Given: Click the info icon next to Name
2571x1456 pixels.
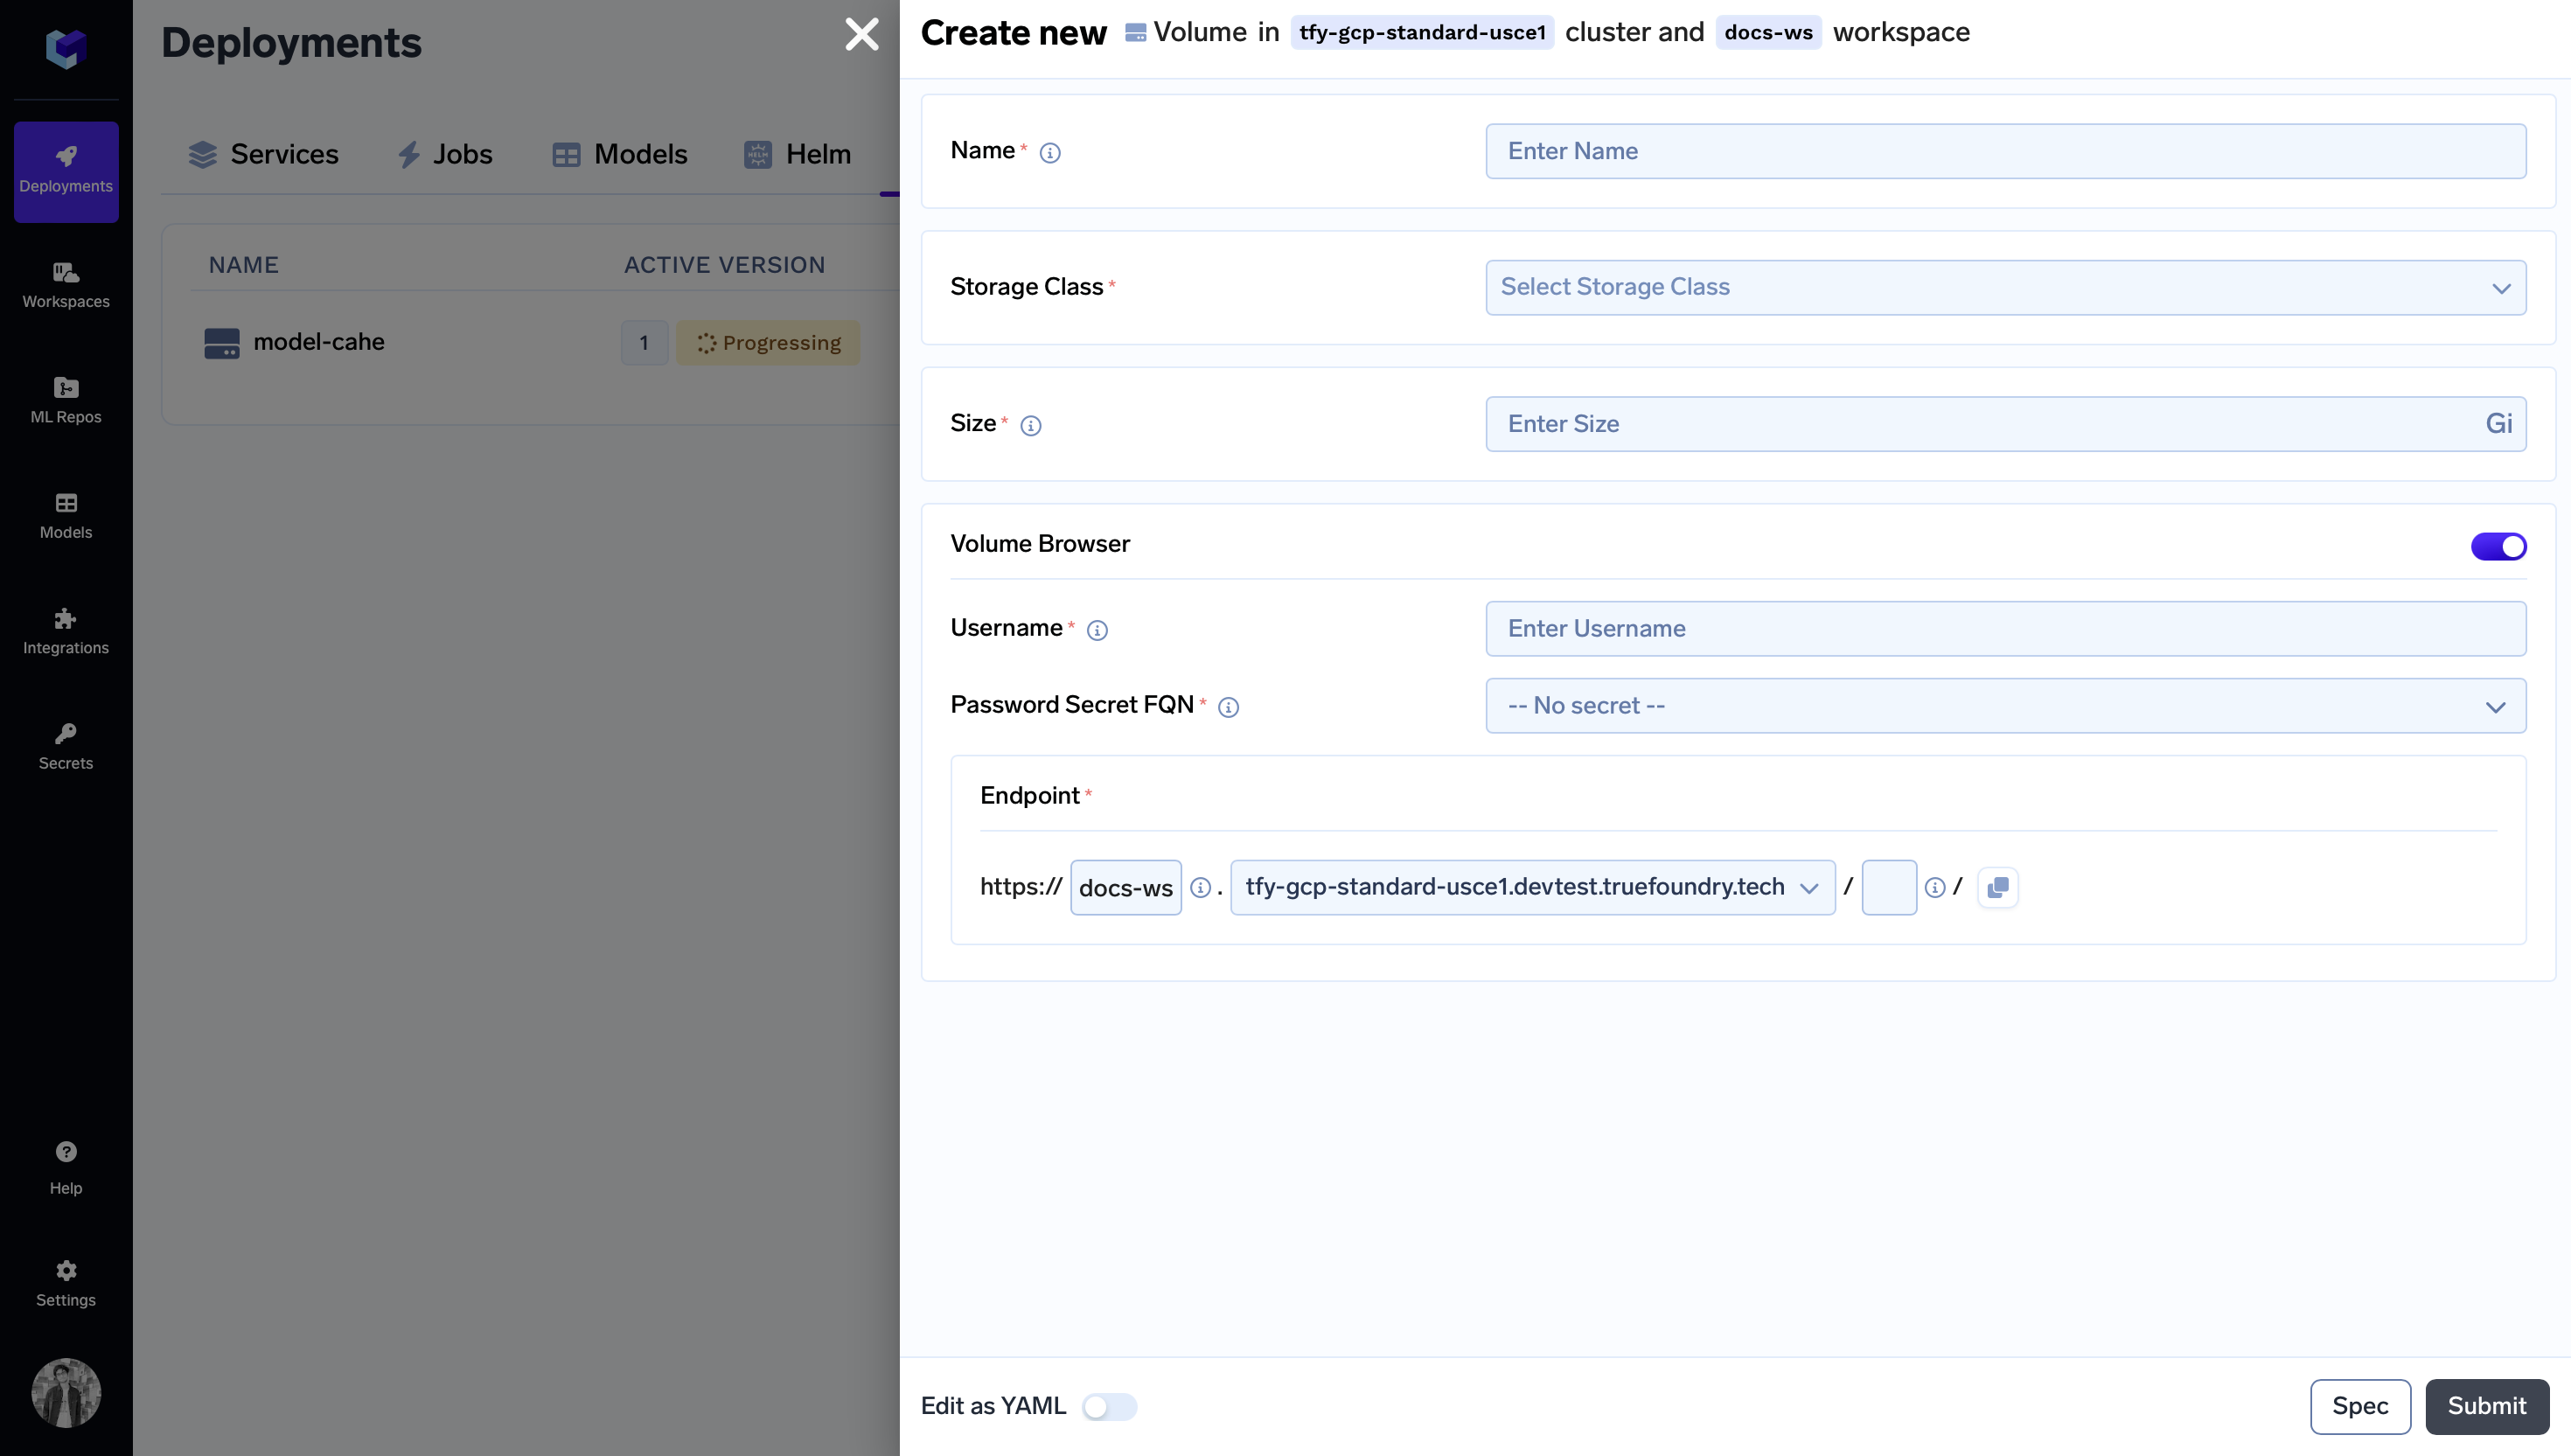Looking at the screenshot, I should [1049, 153].
